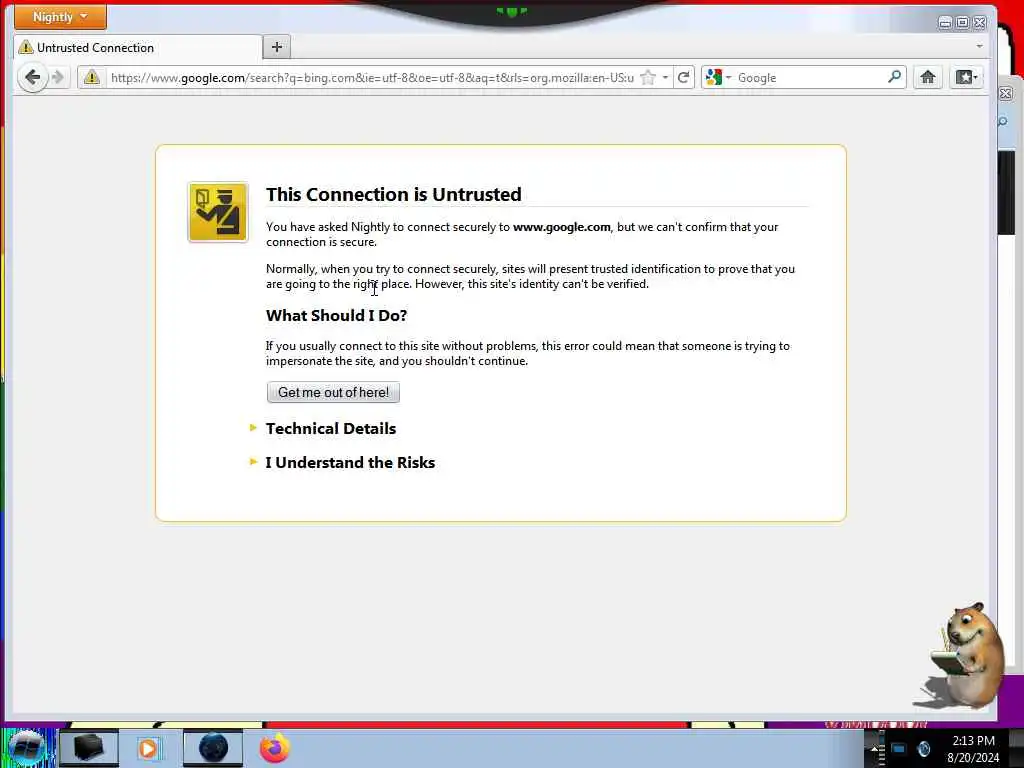
Task: Go forward one page
Action: point(58,78)
